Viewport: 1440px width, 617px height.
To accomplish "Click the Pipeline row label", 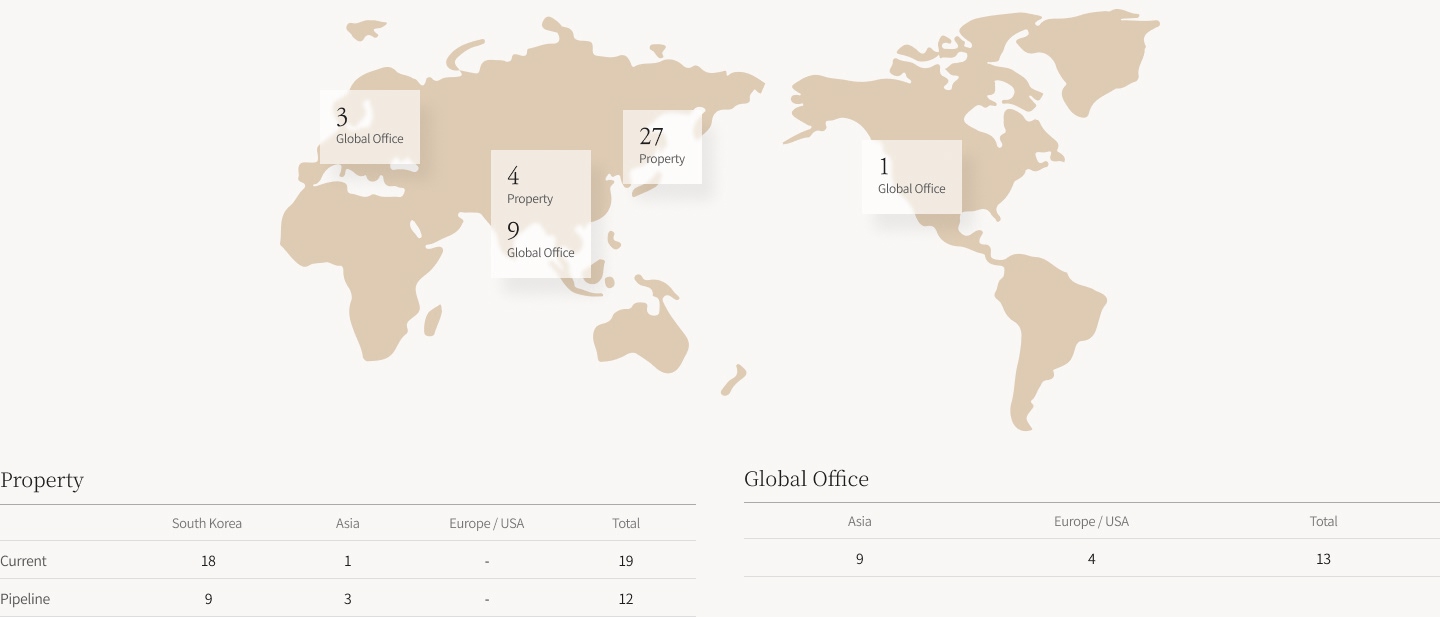I will click(x=25, y=599).
